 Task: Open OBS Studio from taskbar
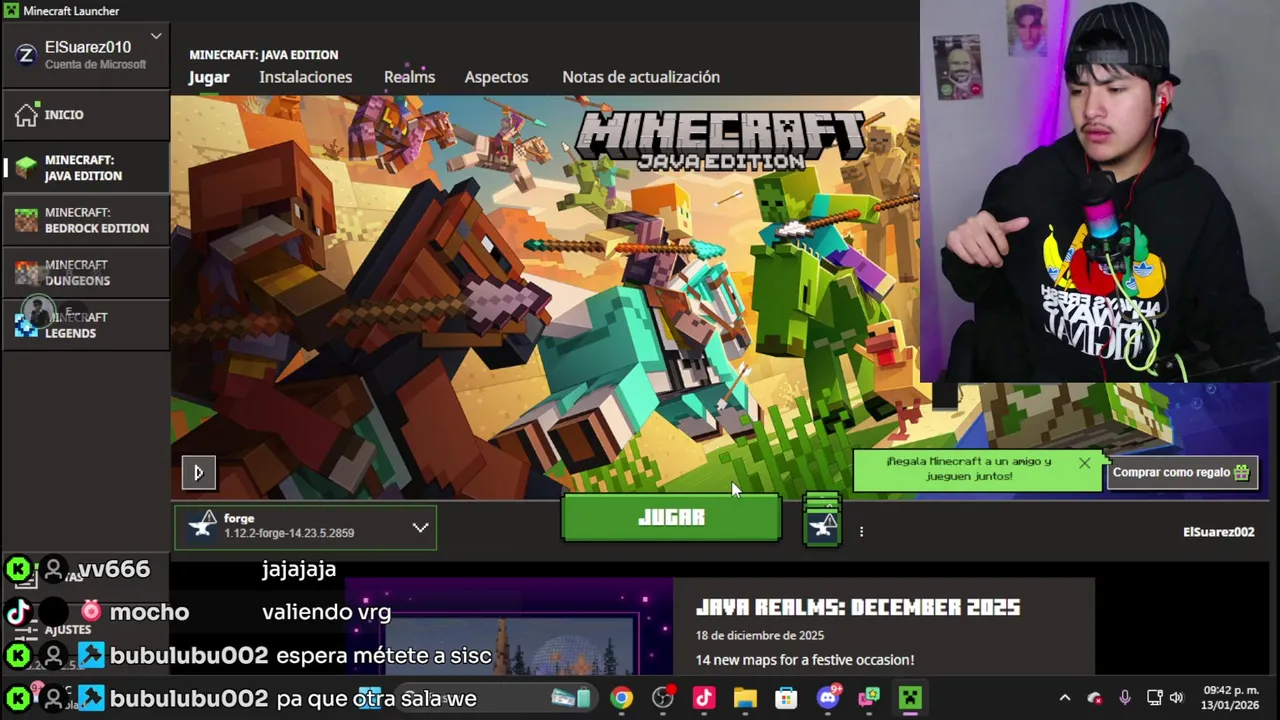pos(663,698)
